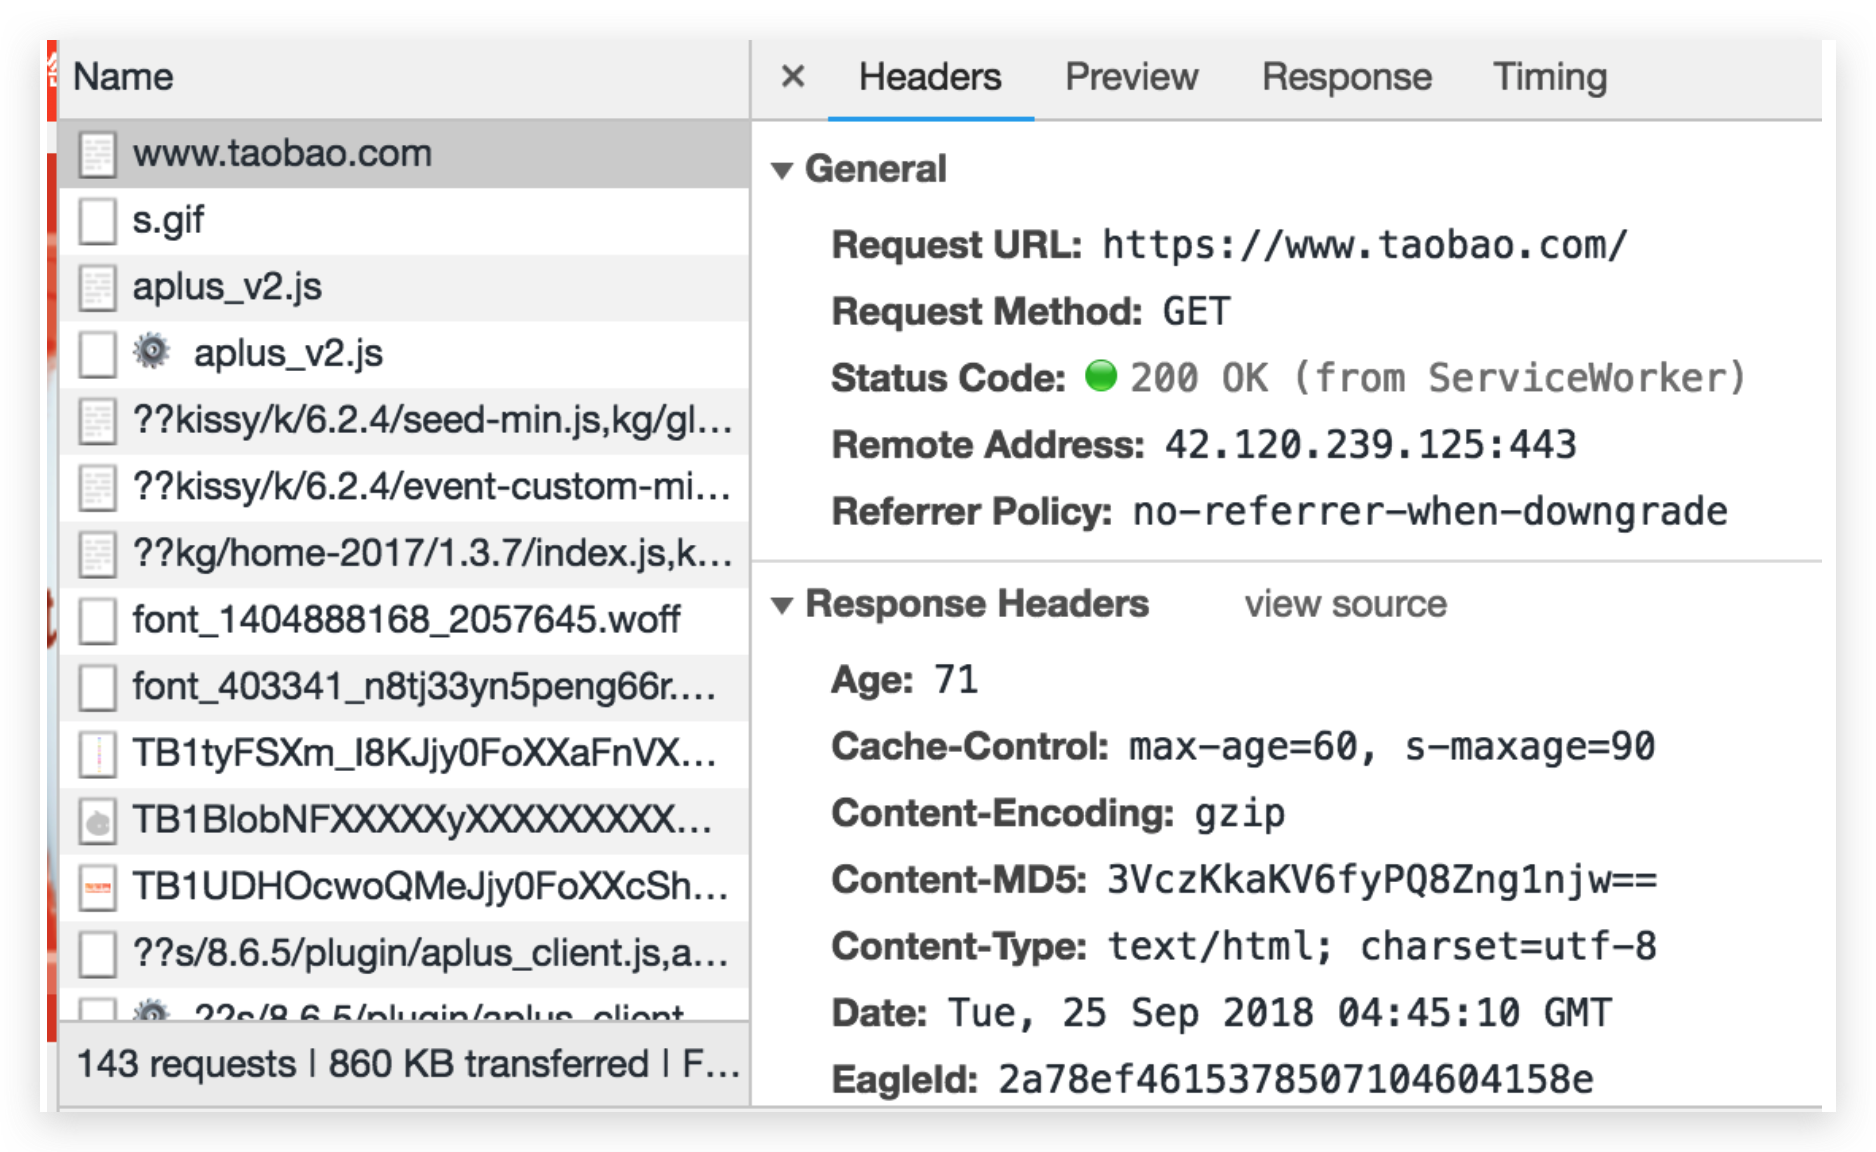Click the script icon for the first aplus_v2.js
This screenshot has width=1876, height=1152.
[98, 288]
